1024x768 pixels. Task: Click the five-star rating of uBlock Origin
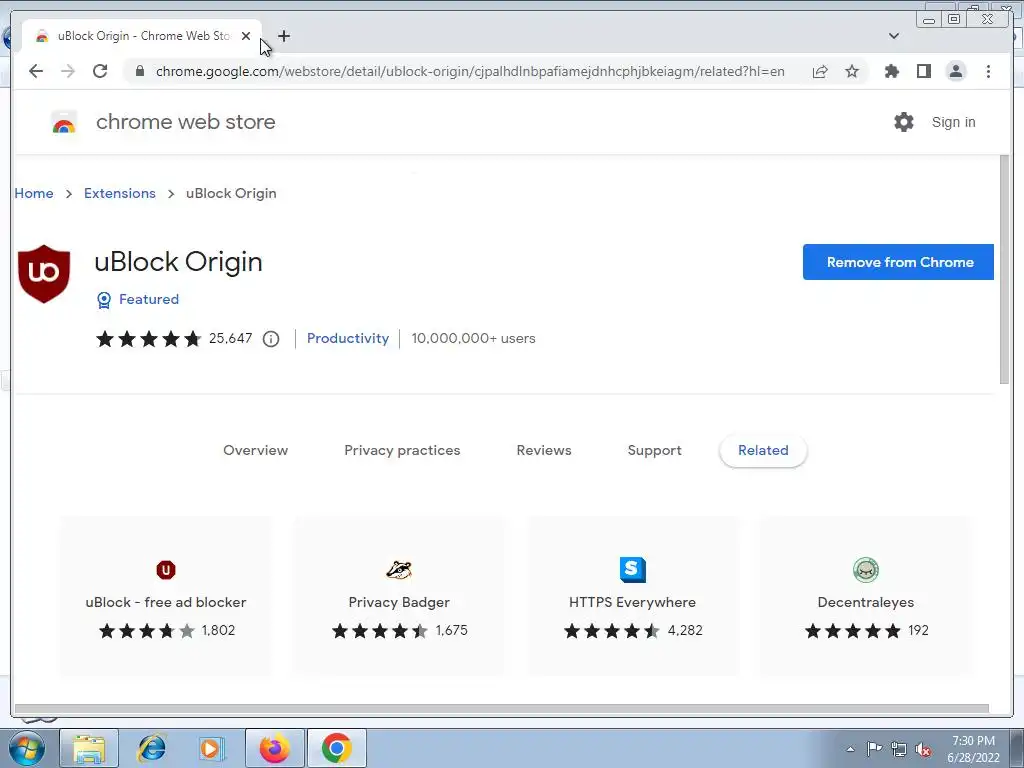(148, 339)
